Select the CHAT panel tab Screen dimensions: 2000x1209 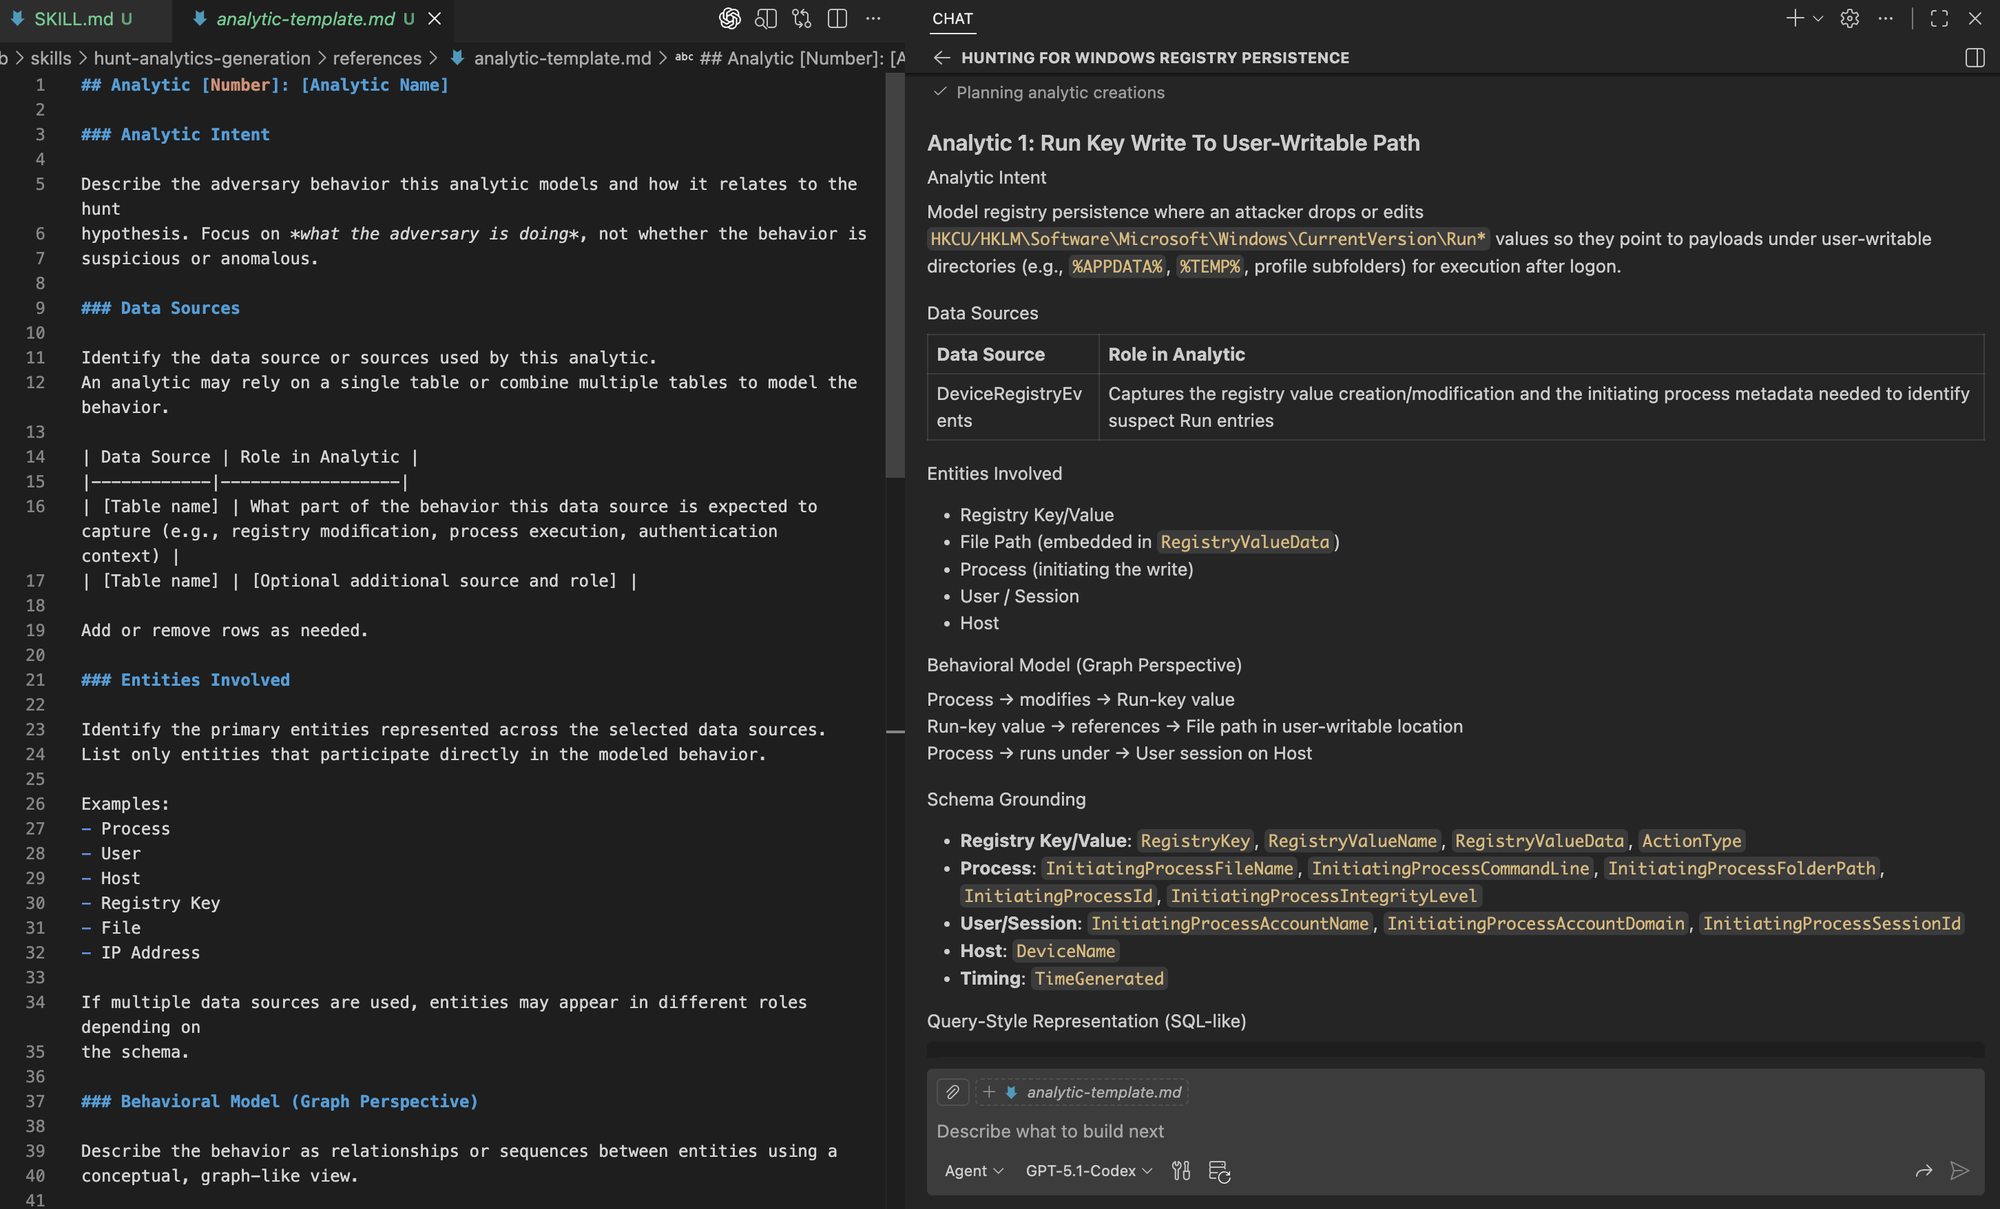coord(952,18)
